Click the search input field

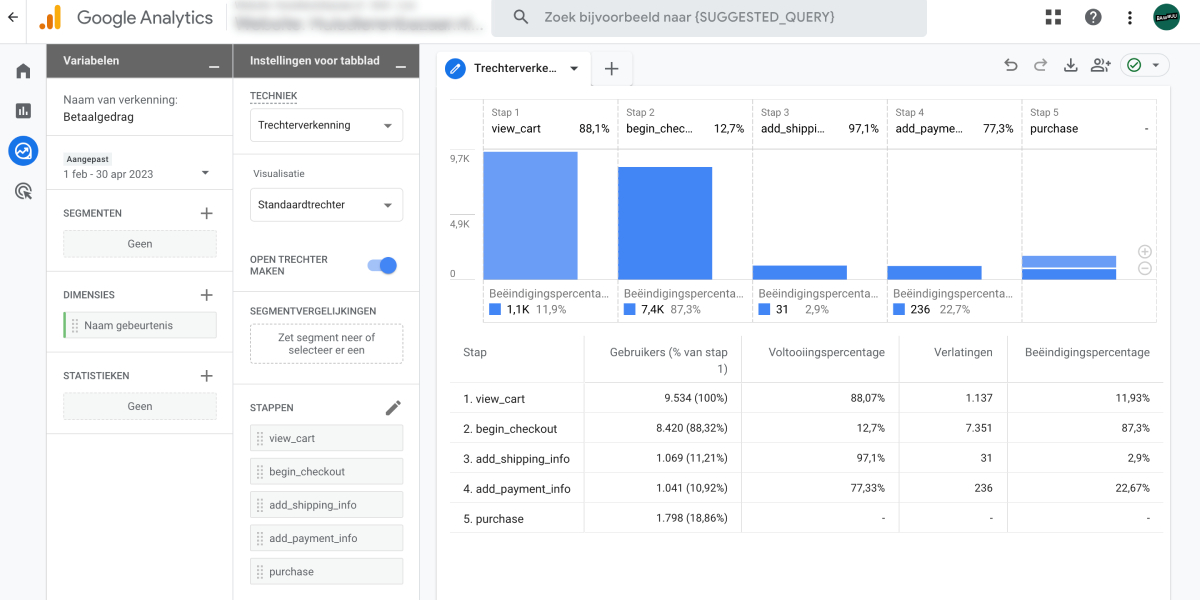[715, 17]
